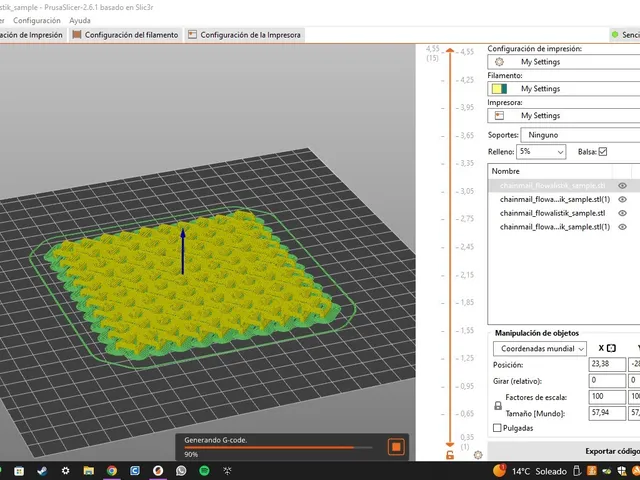Click the G-code generation progress bar
The width and height of the screenshot is (640, 480).
click(x=278, y=447)
